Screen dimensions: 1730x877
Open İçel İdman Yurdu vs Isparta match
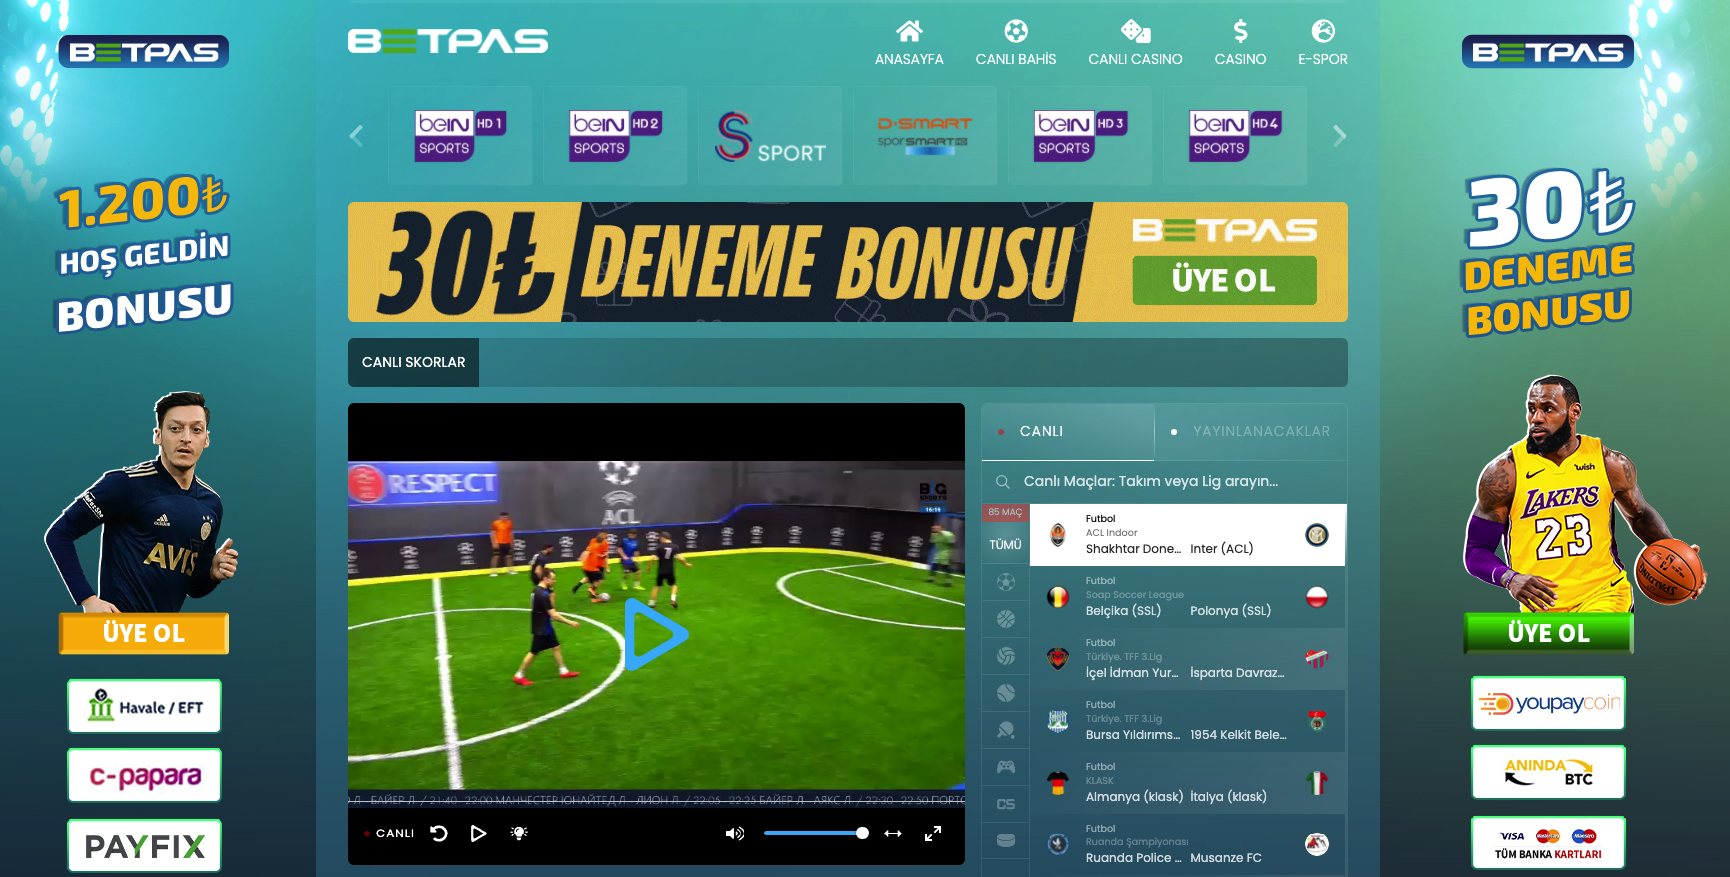(x=1188, y=659)
